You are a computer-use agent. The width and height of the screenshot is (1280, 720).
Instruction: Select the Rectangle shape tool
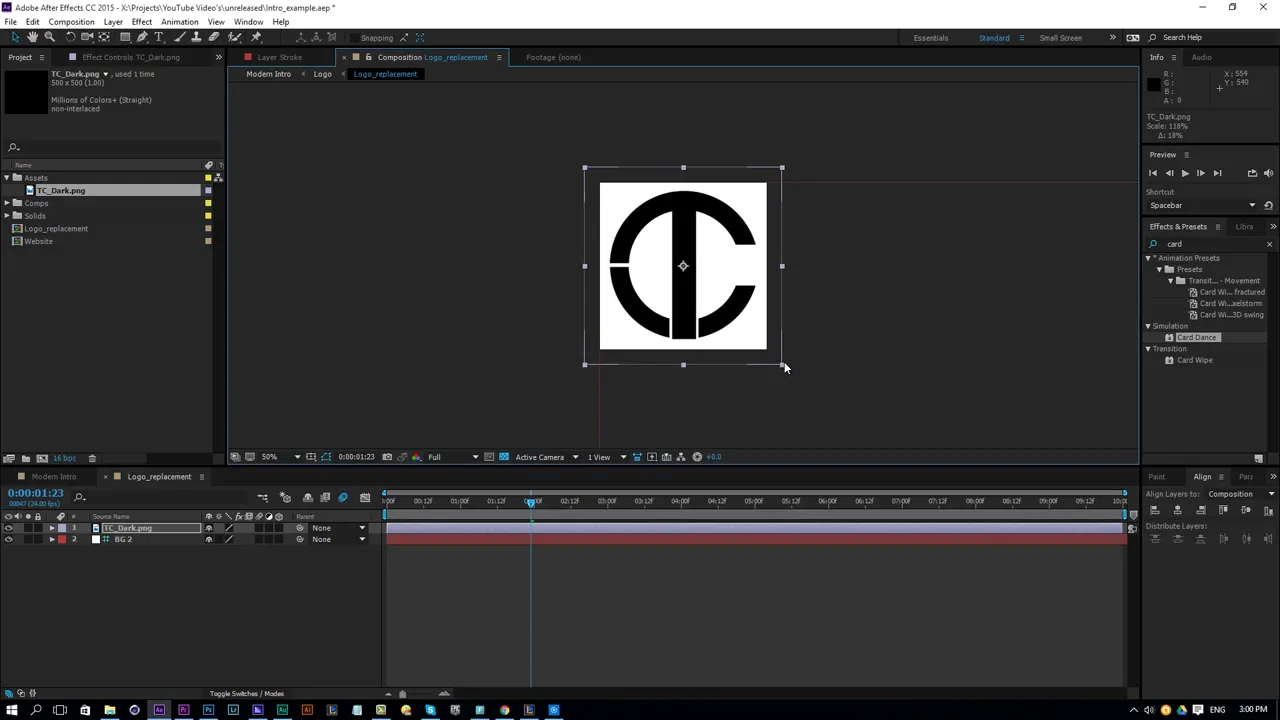click(x=125, y=37)
